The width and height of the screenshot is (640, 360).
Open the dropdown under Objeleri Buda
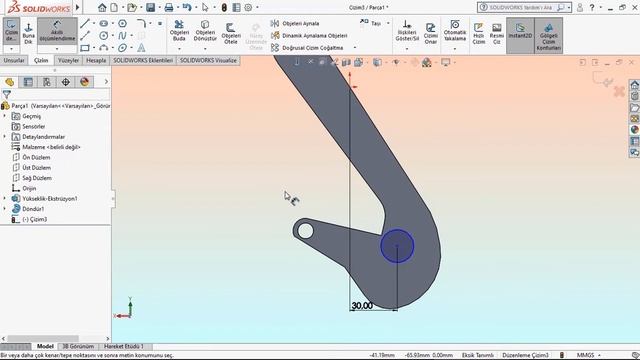click(179, 49)
